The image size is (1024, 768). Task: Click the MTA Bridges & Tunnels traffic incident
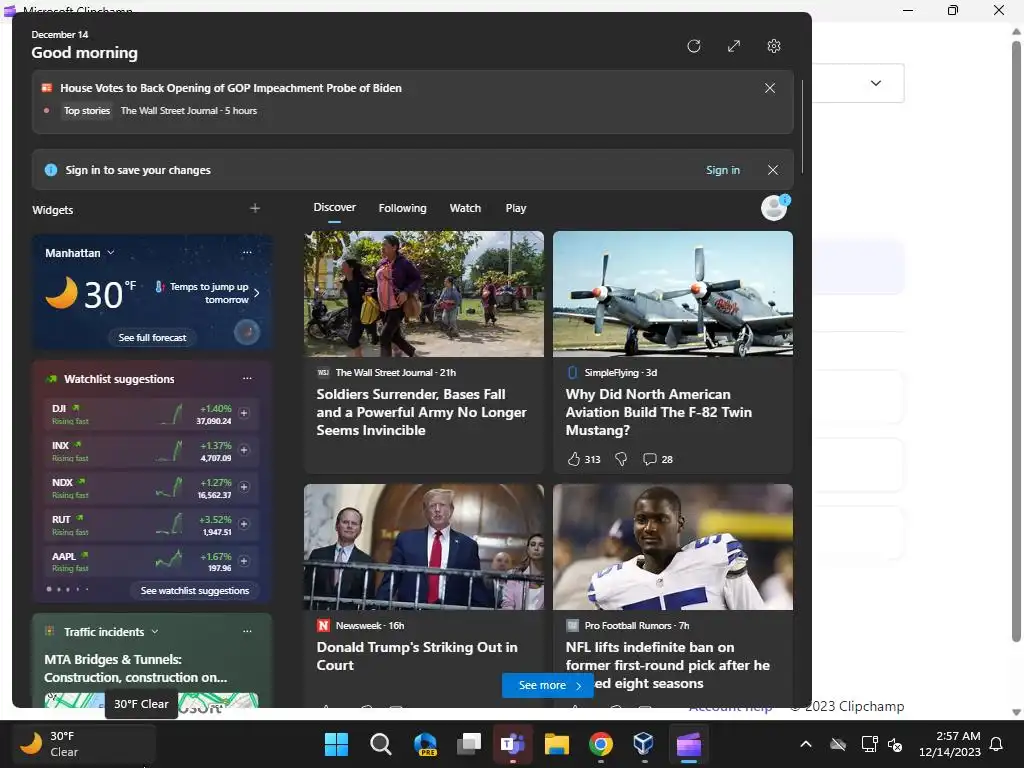tap(136, 668)
